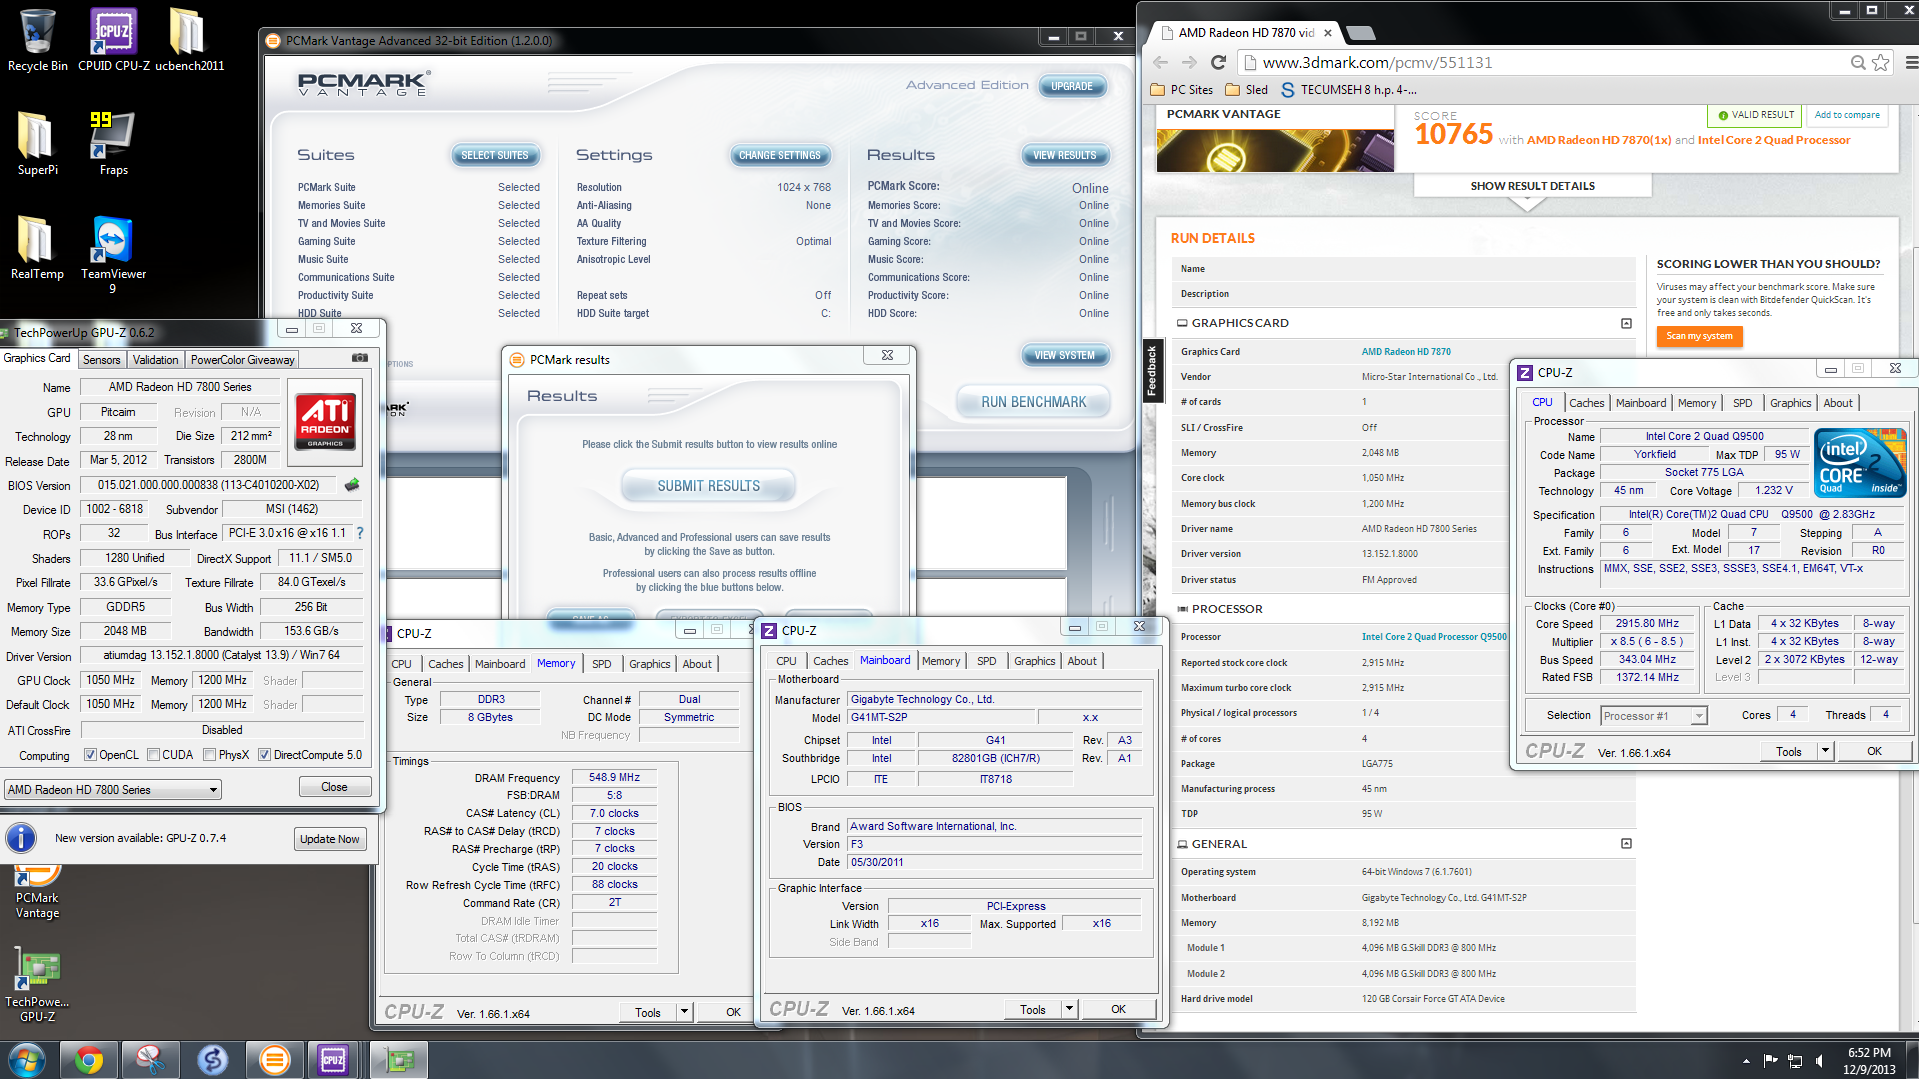Open the GPU selection dropdown in GPU-Z
Screen dimensions: 1919x1079
(x=113, y=790)
